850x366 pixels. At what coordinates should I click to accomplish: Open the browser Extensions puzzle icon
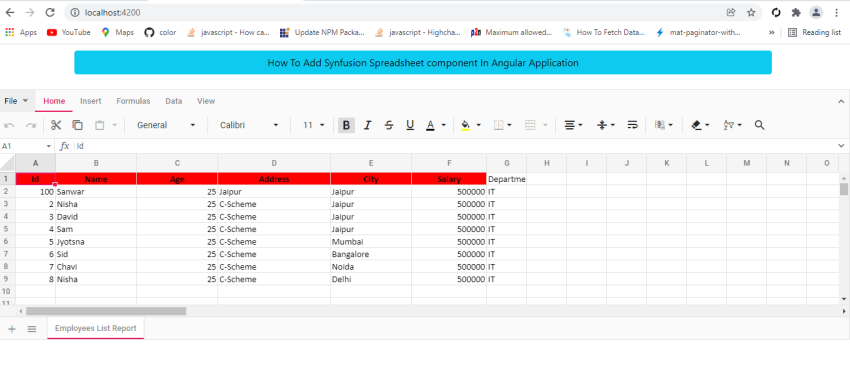point(796,12)
